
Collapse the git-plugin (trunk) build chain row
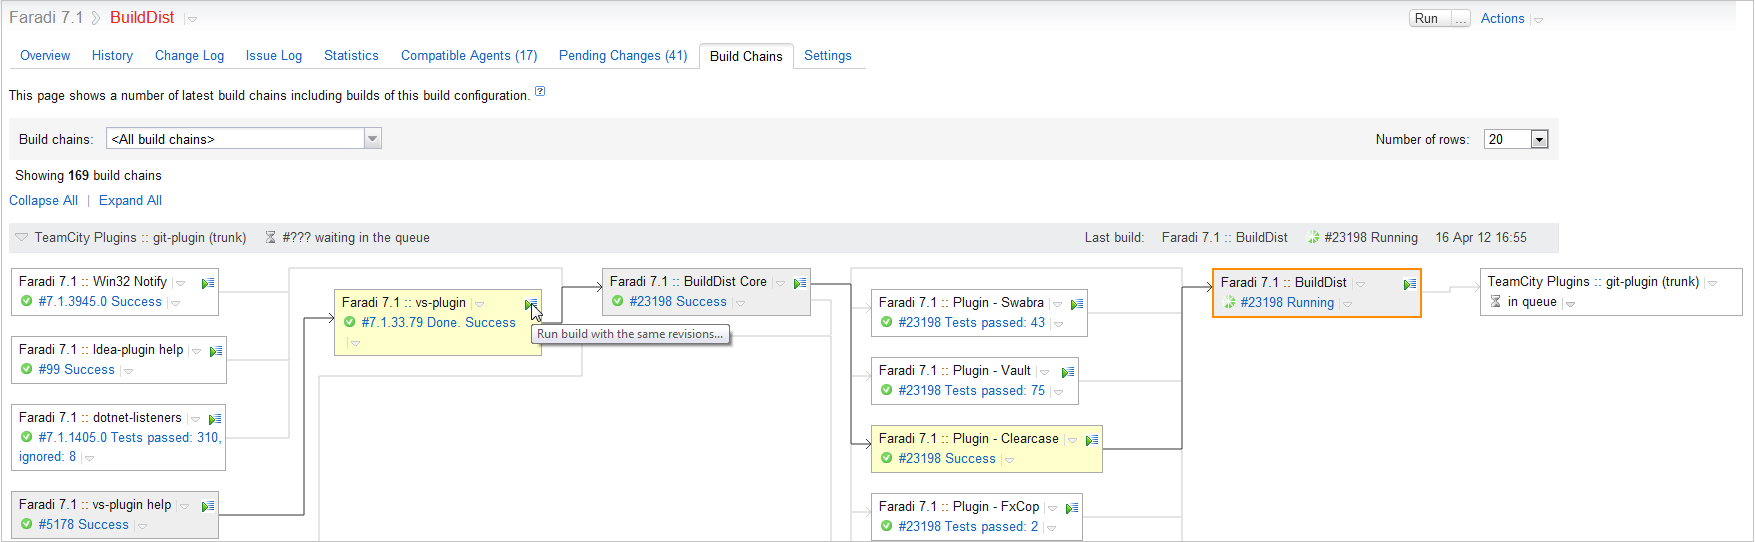(x=21, y=238)
